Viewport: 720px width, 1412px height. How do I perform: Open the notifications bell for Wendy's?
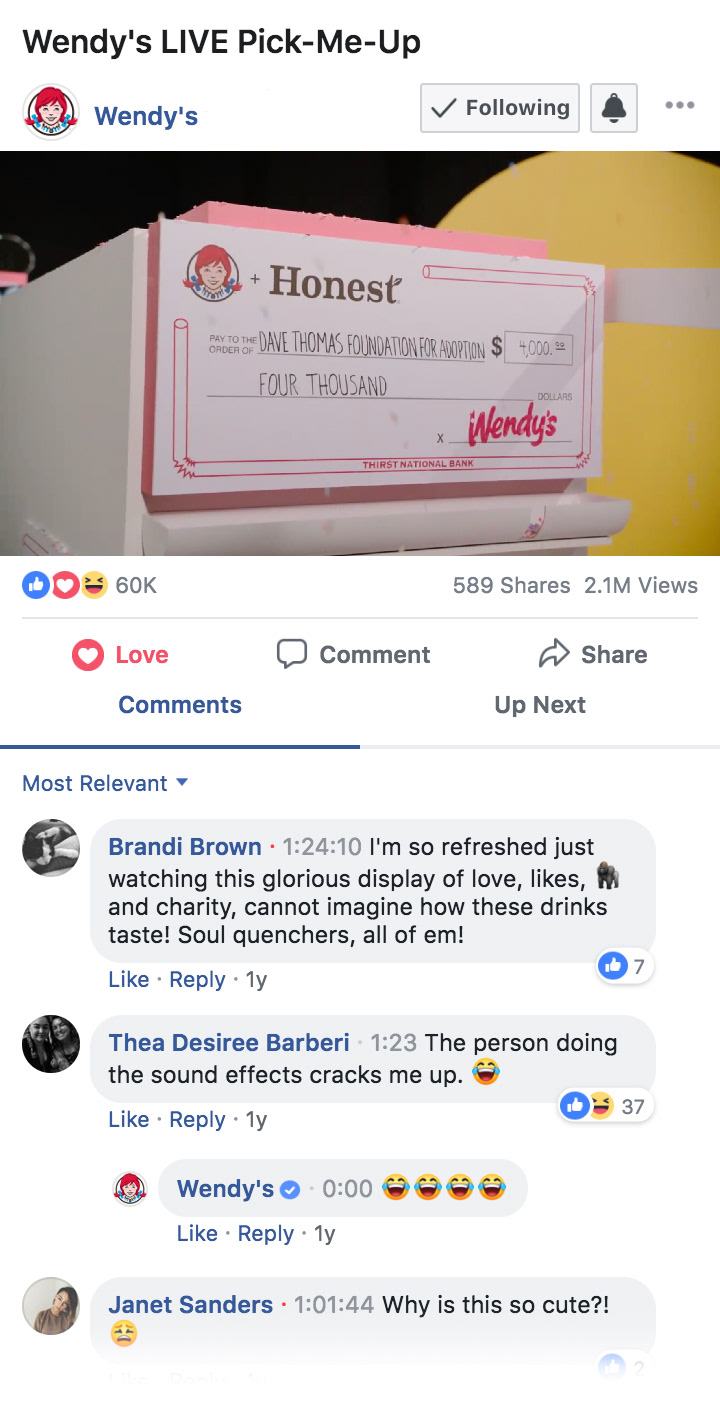pos(614,108)
